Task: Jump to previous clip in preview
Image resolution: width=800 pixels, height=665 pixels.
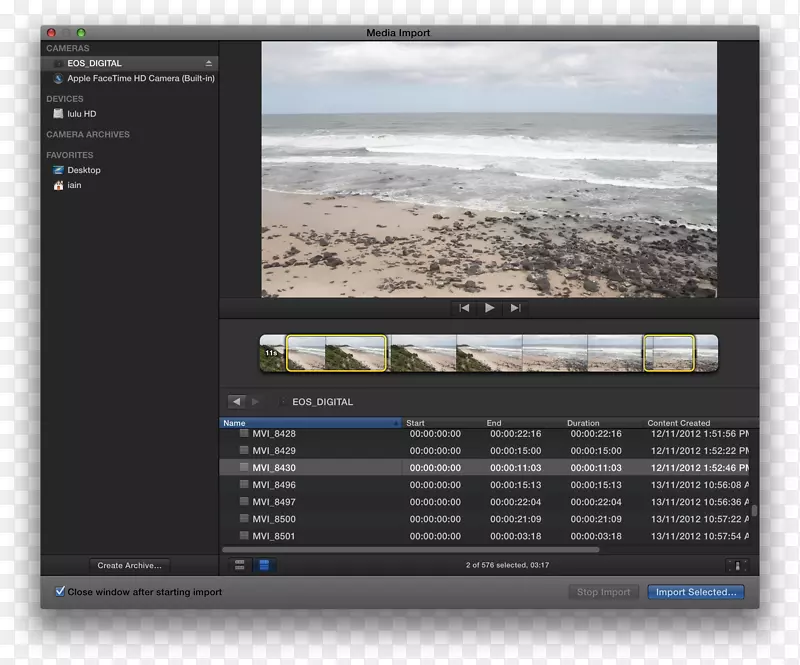Action: [464, 308]
